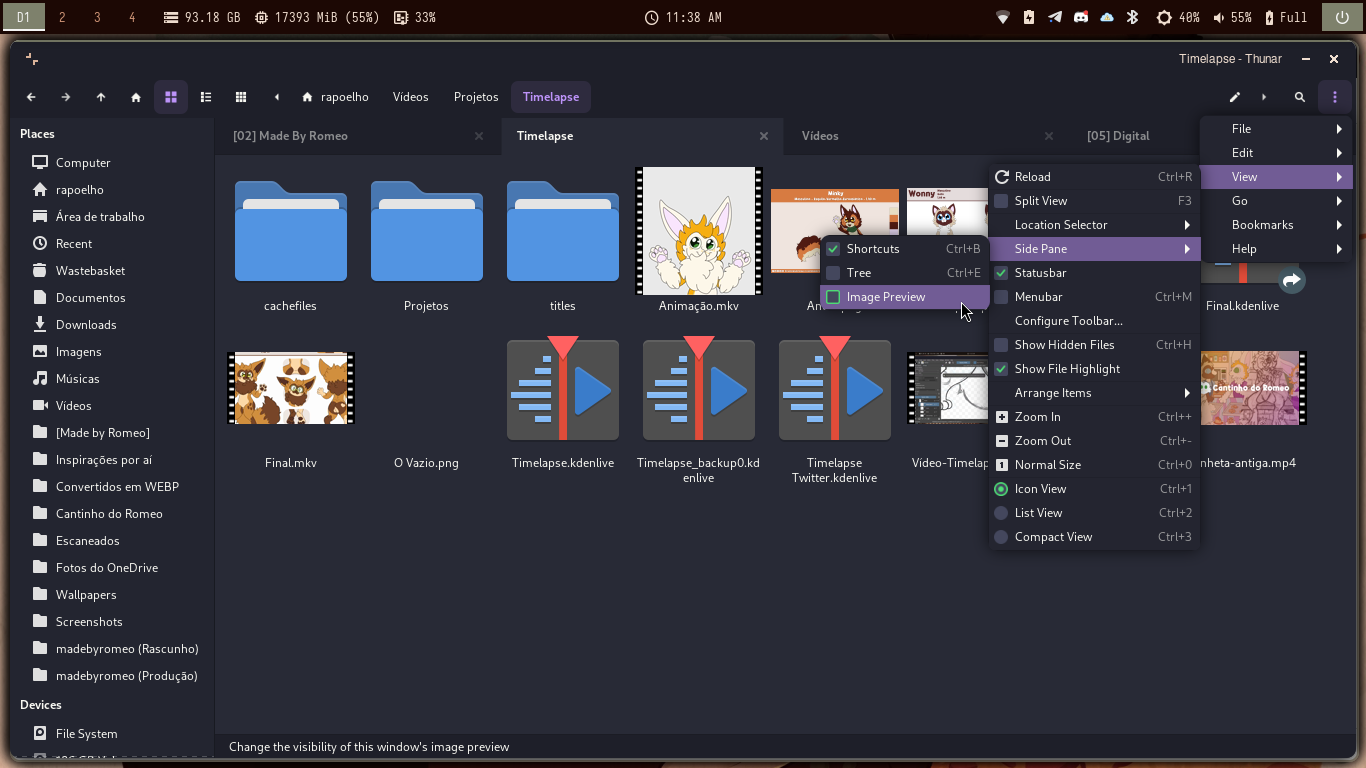Click the pencil edit location icon

[1235, 97]
